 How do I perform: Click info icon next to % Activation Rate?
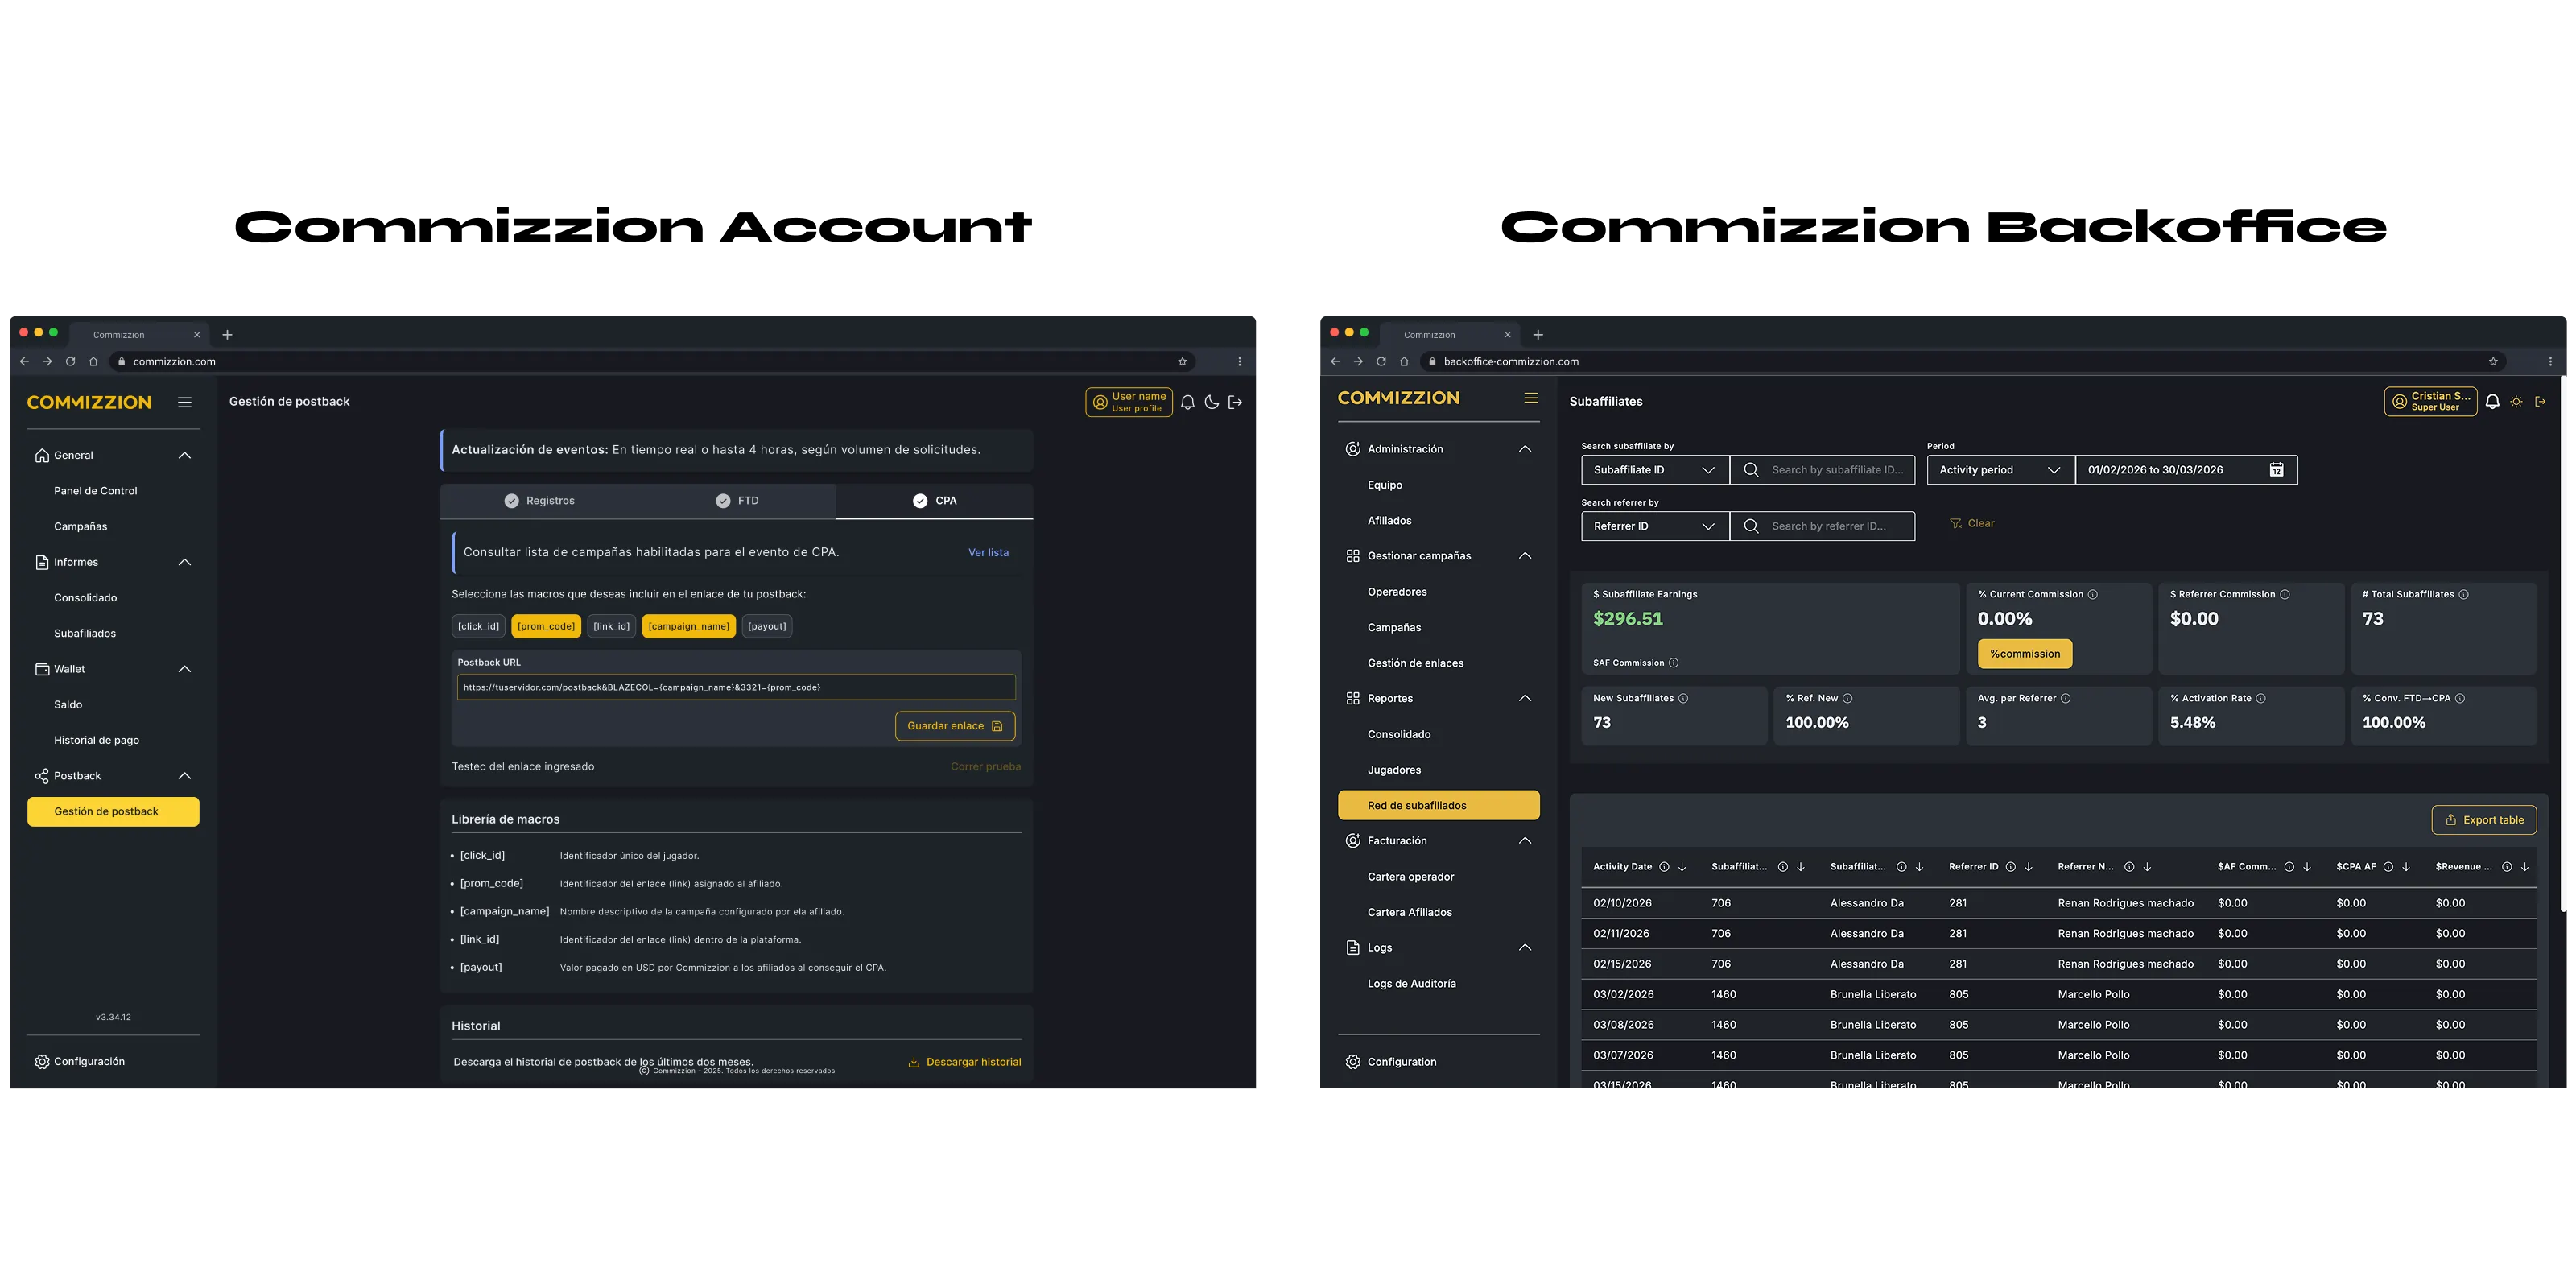coord(2261,698)
